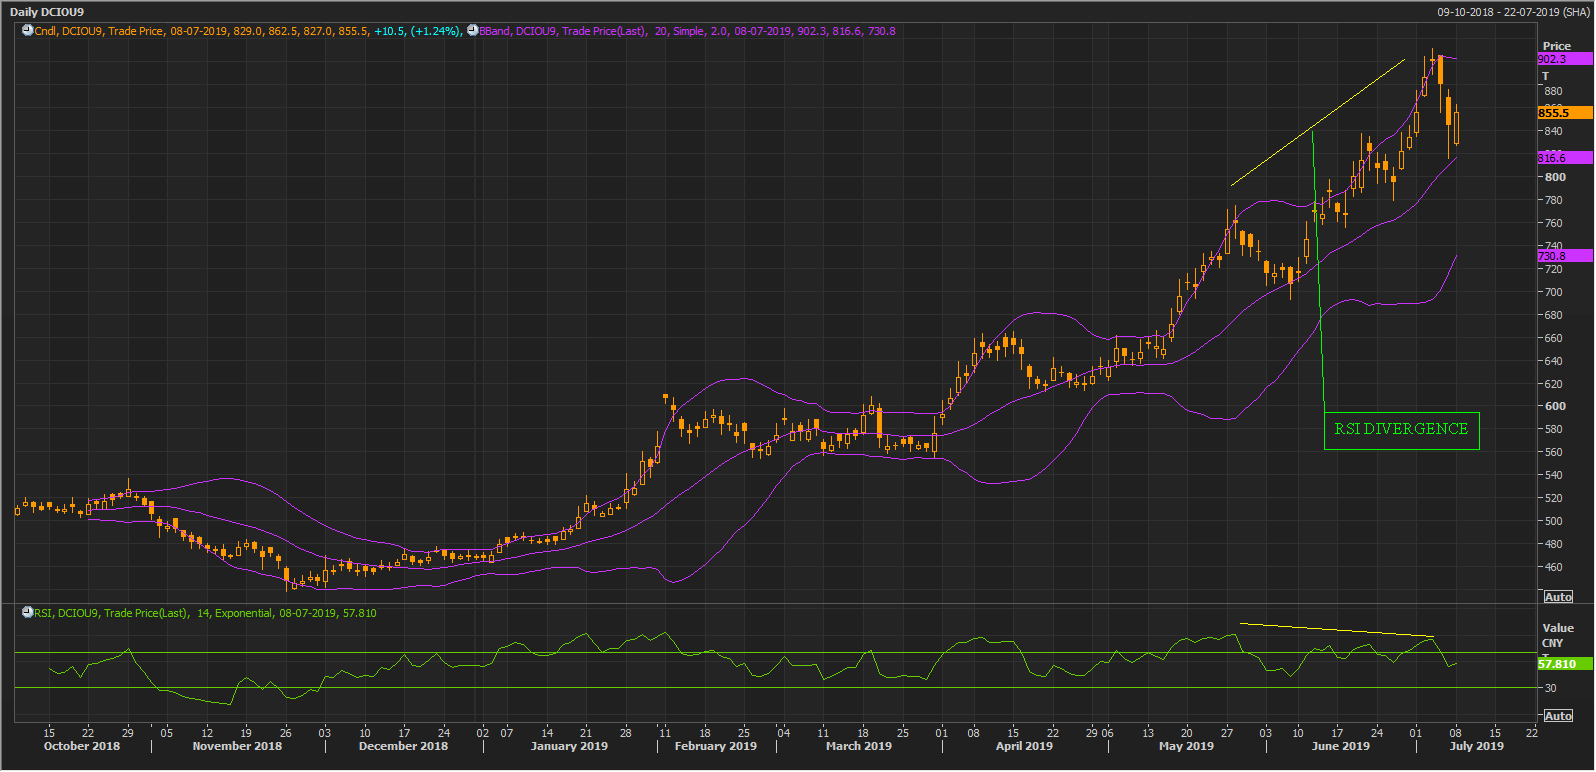The width and height of the screenshot is (1596, 772).
Task: Click the November 2018 month label
Action: (237, 746)
